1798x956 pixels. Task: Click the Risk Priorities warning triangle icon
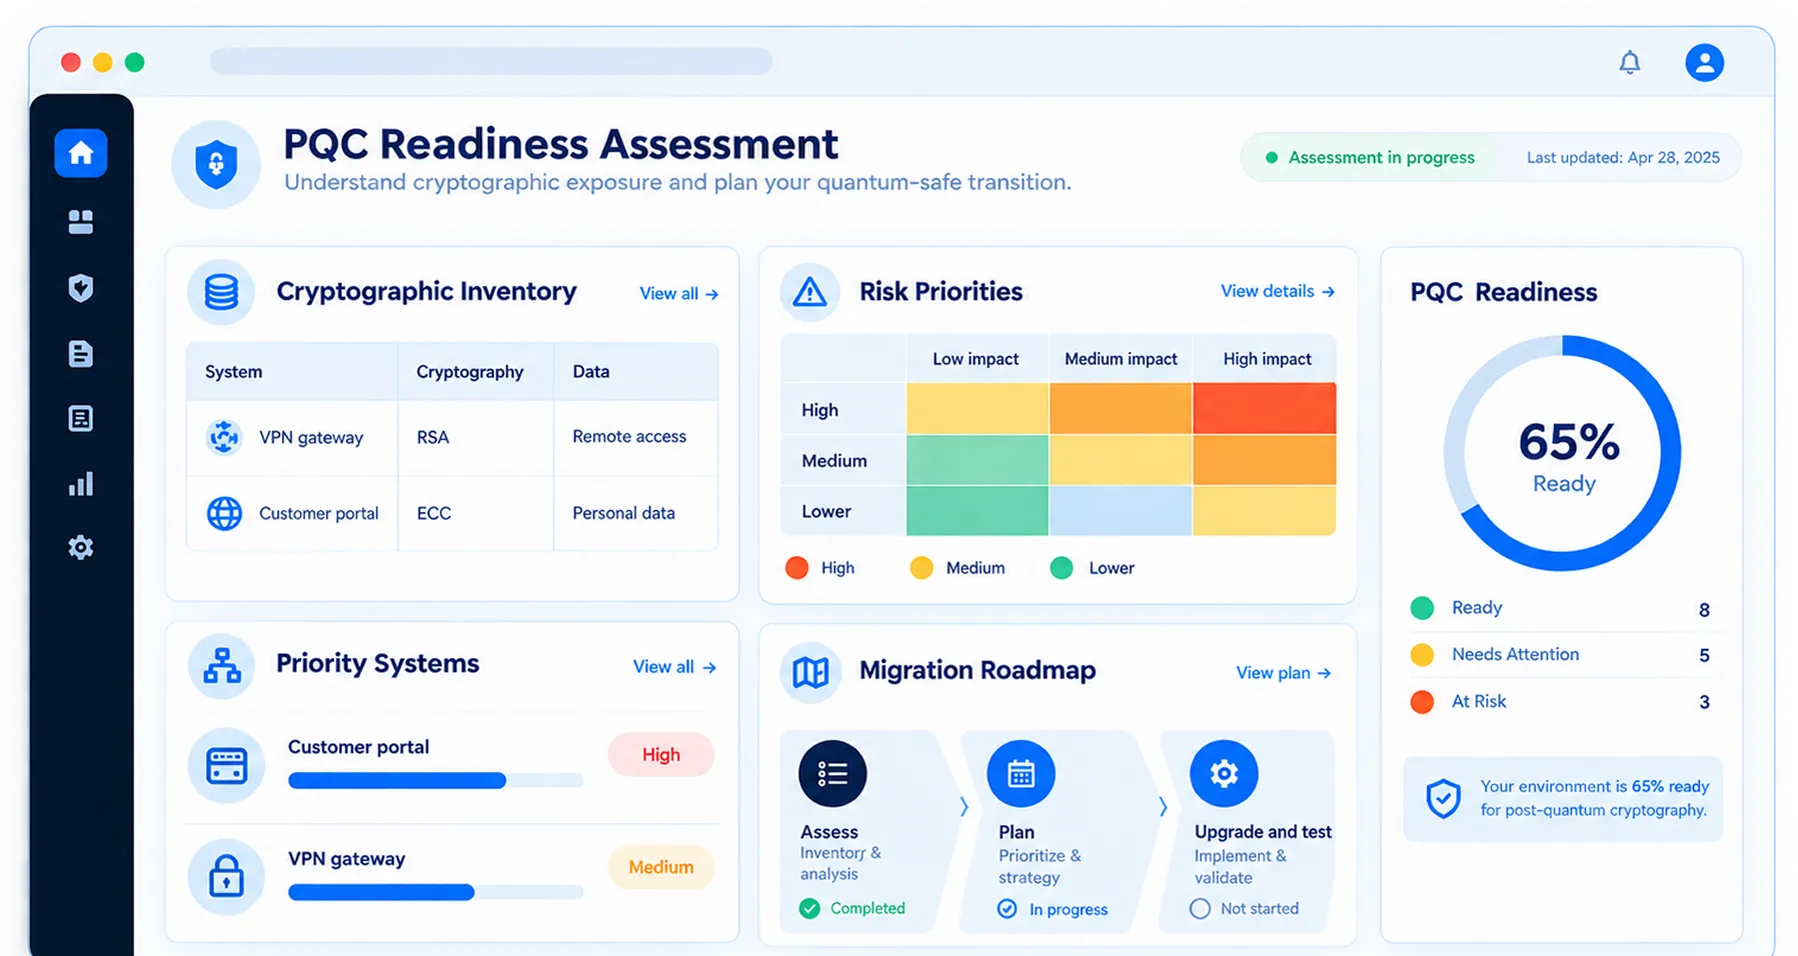[809, 292]
